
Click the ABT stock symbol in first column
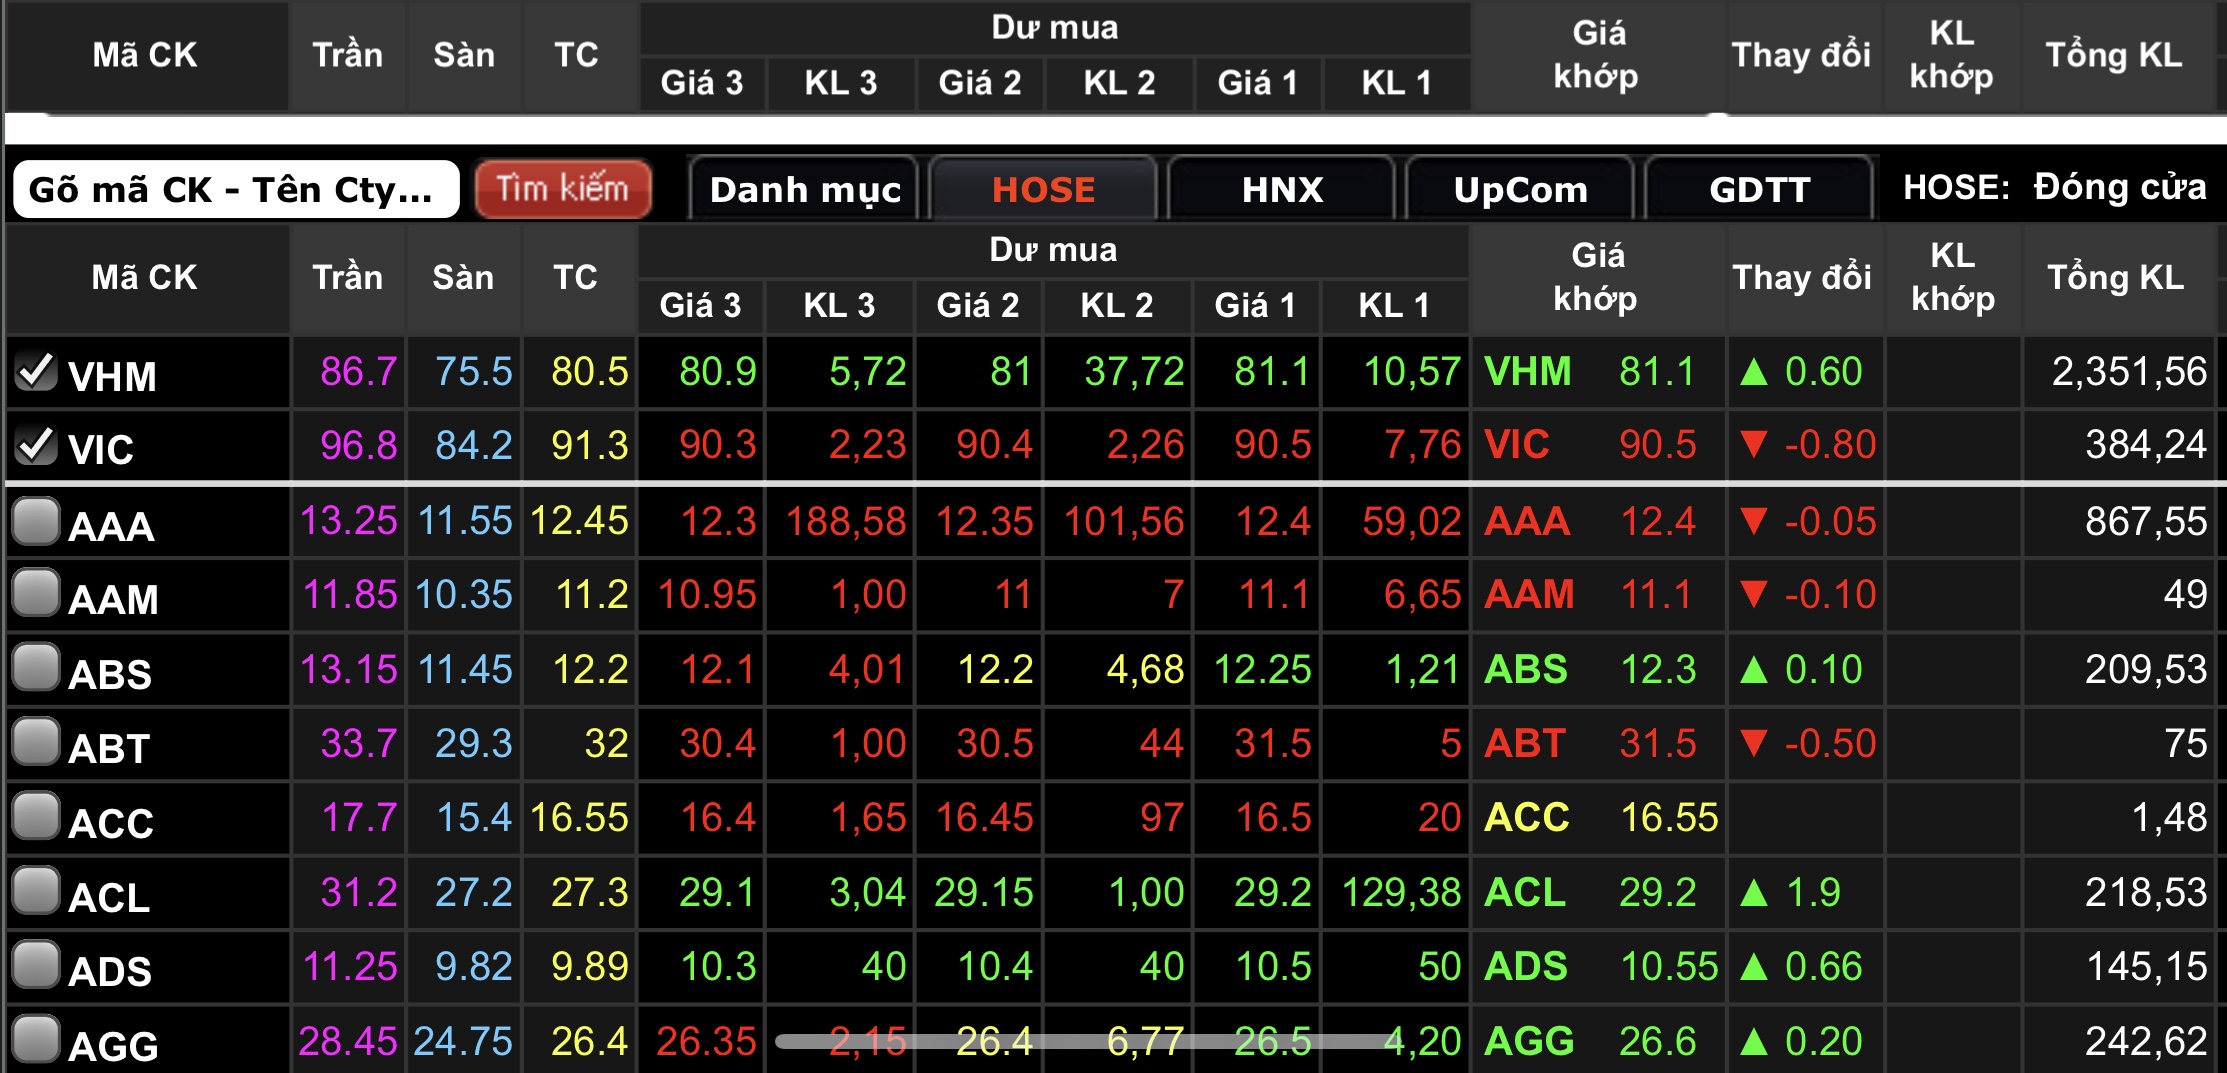pyautogui.click(x=109, y=749)
